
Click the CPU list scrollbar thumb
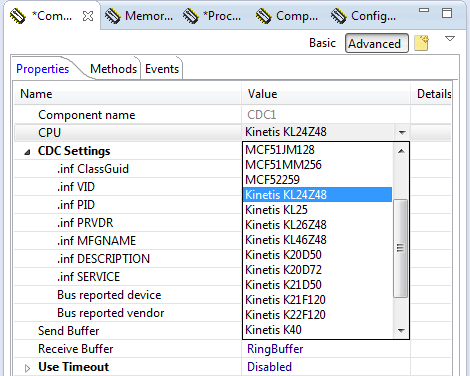click(400, 248)
